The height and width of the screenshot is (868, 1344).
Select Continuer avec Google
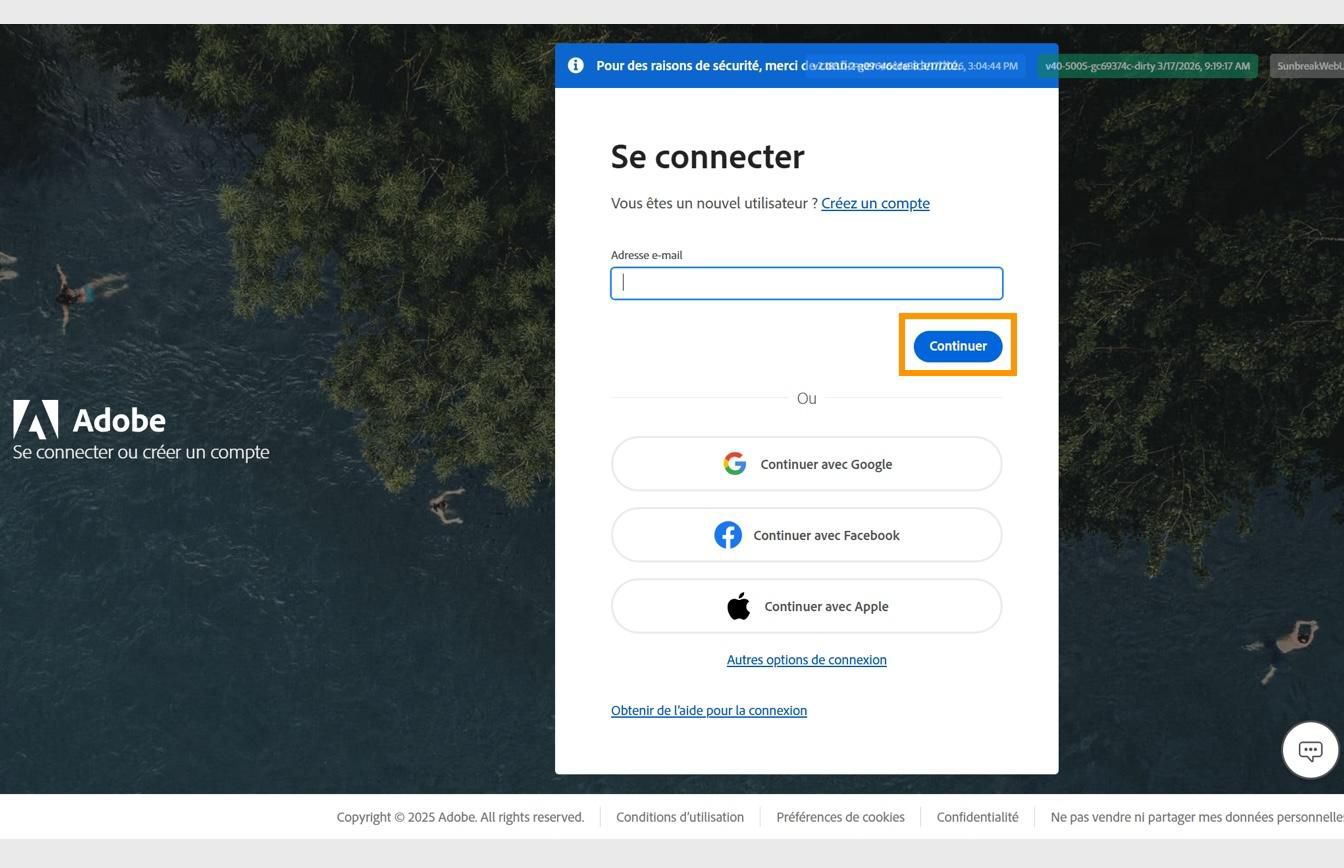pyautogui.click(x=806, y=463)
